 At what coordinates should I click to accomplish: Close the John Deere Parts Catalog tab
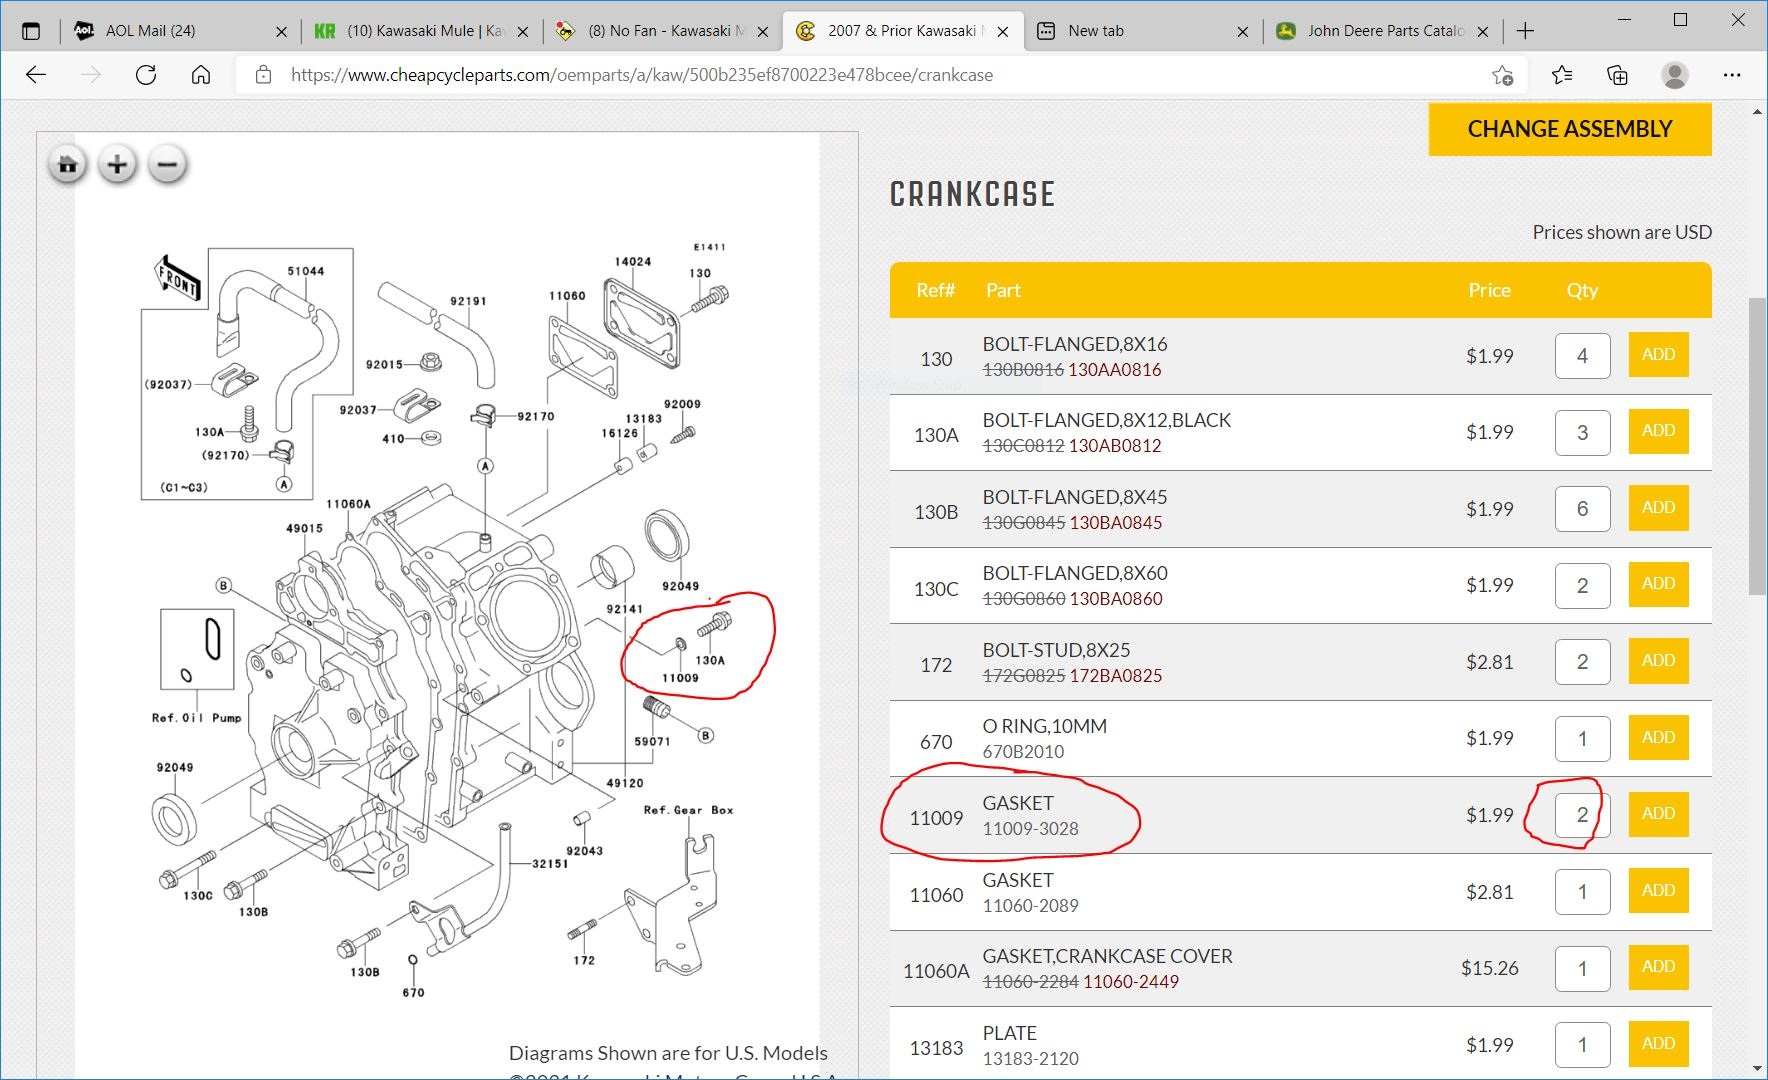tap(1483, 32)
